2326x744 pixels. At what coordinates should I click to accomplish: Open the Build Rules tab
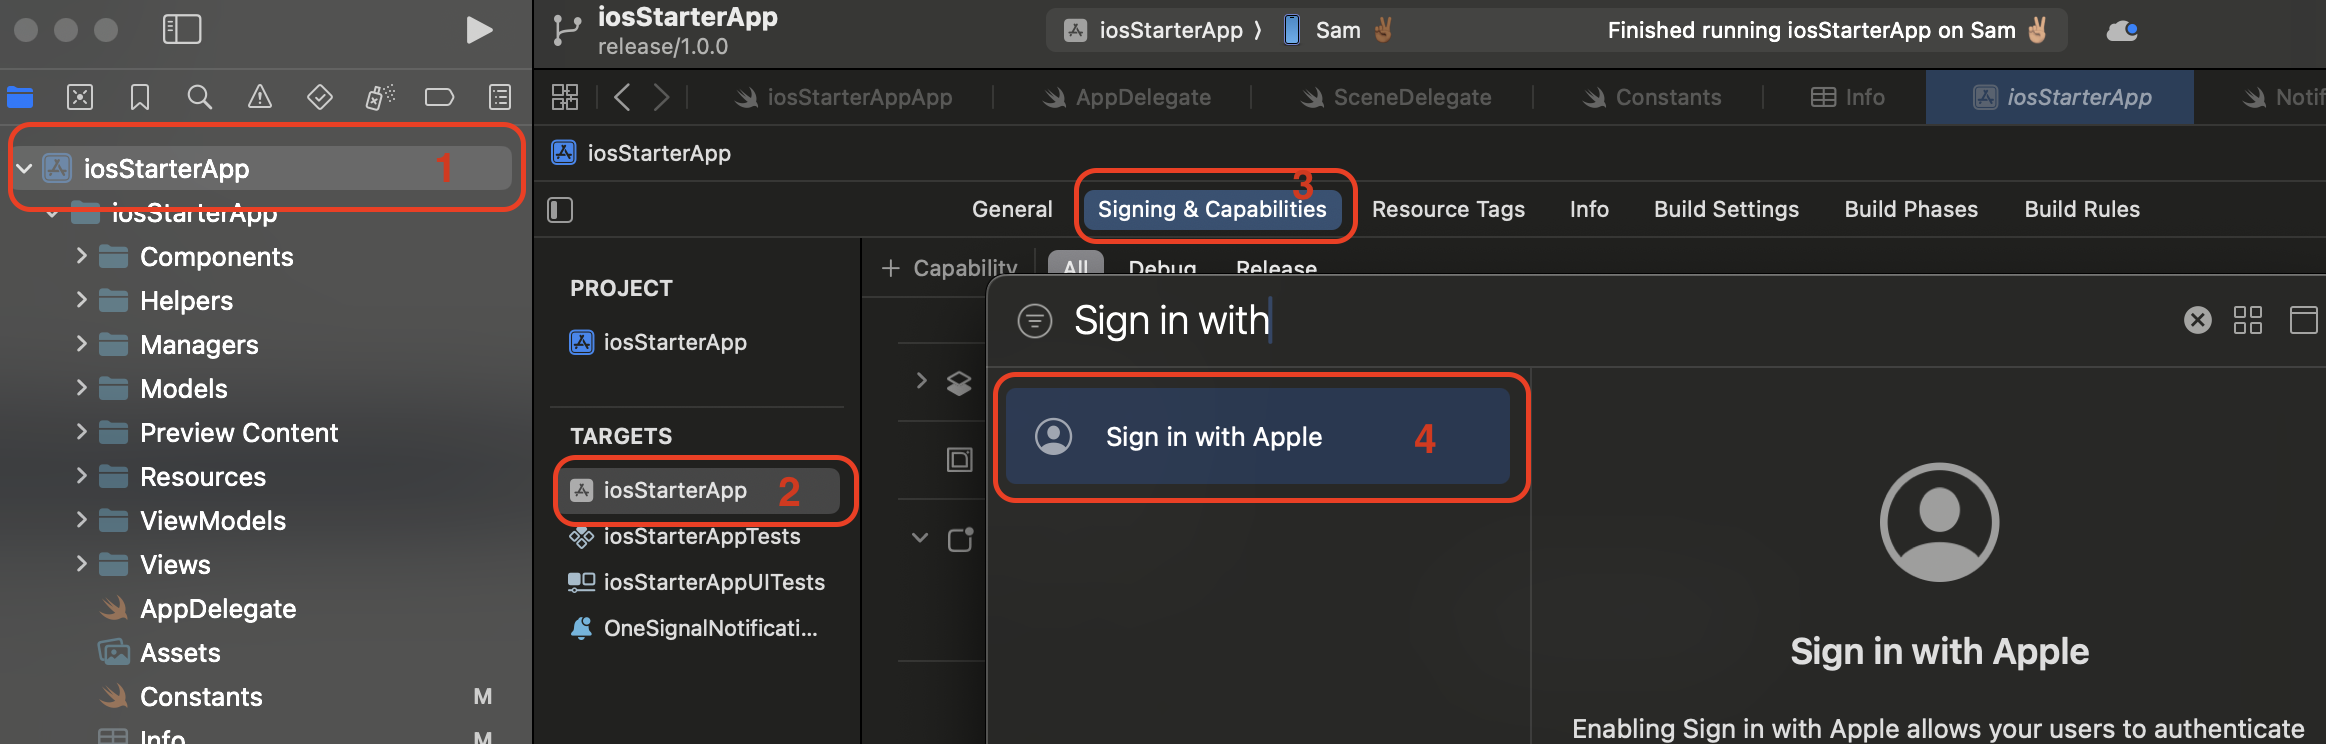[2082, 209]
